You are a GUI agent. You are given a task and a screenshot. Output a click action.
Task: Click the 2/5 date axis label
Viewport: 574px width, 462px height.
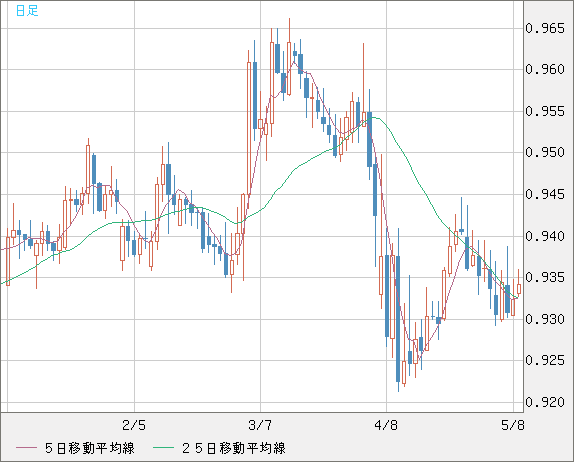(134, 425)
